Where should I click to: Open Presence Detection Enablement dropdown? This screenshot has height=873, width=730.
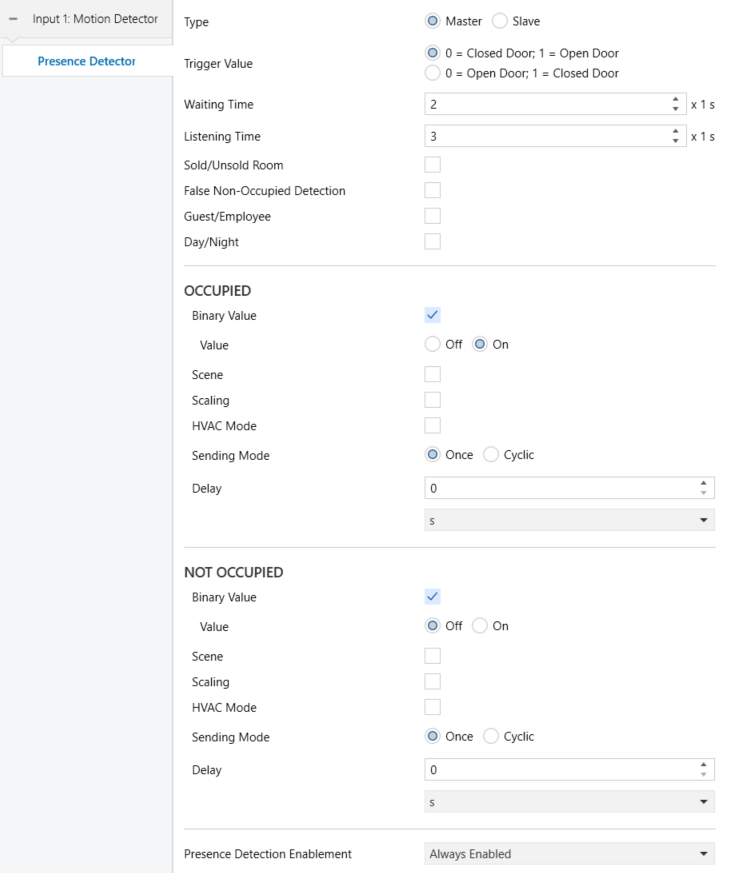[x=570, y=854]
